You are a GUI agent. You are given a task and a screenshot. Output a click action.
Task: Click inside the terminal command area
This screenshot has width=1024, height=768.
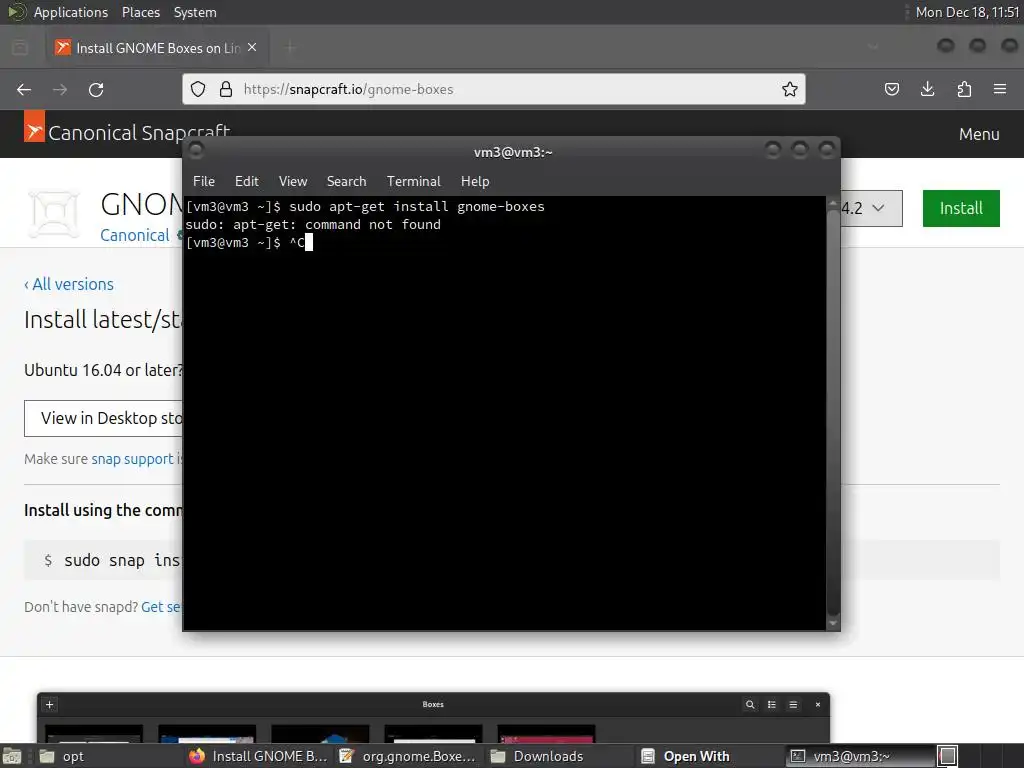(505, 413)
